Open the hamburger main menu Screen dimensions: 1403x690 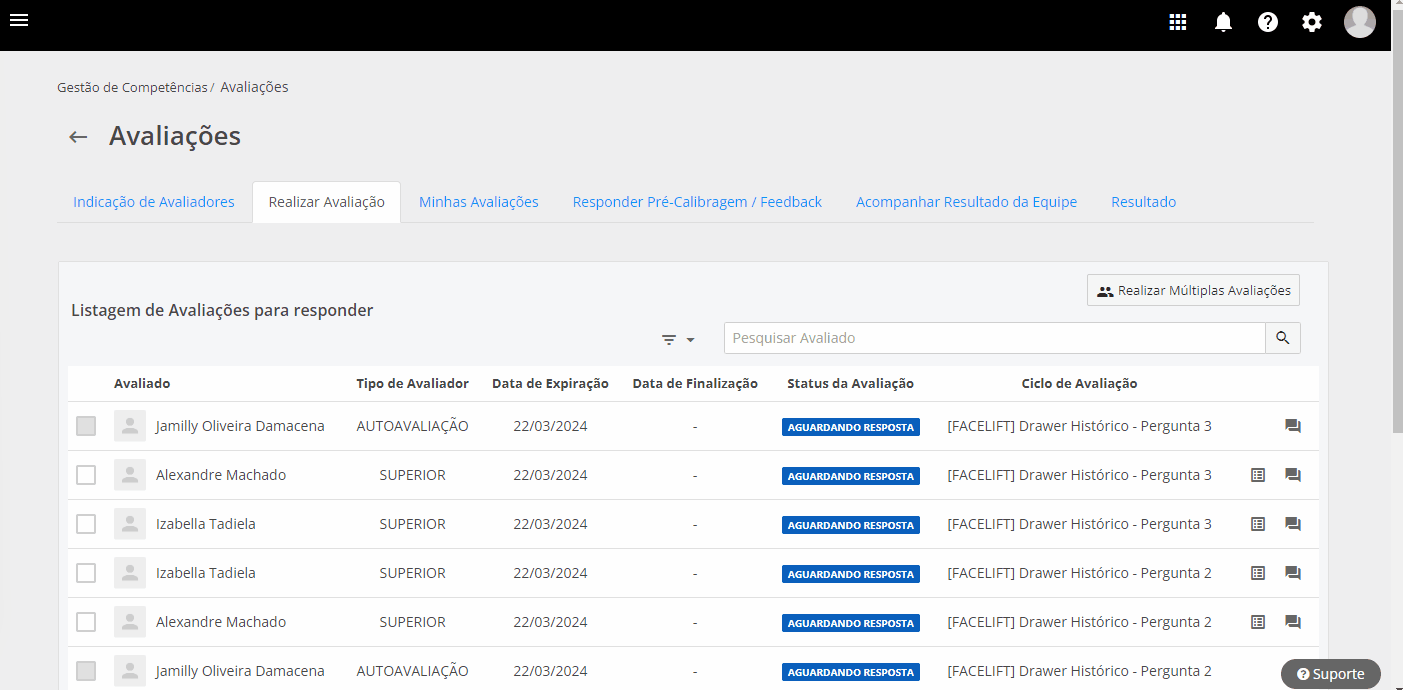(19, 21)
